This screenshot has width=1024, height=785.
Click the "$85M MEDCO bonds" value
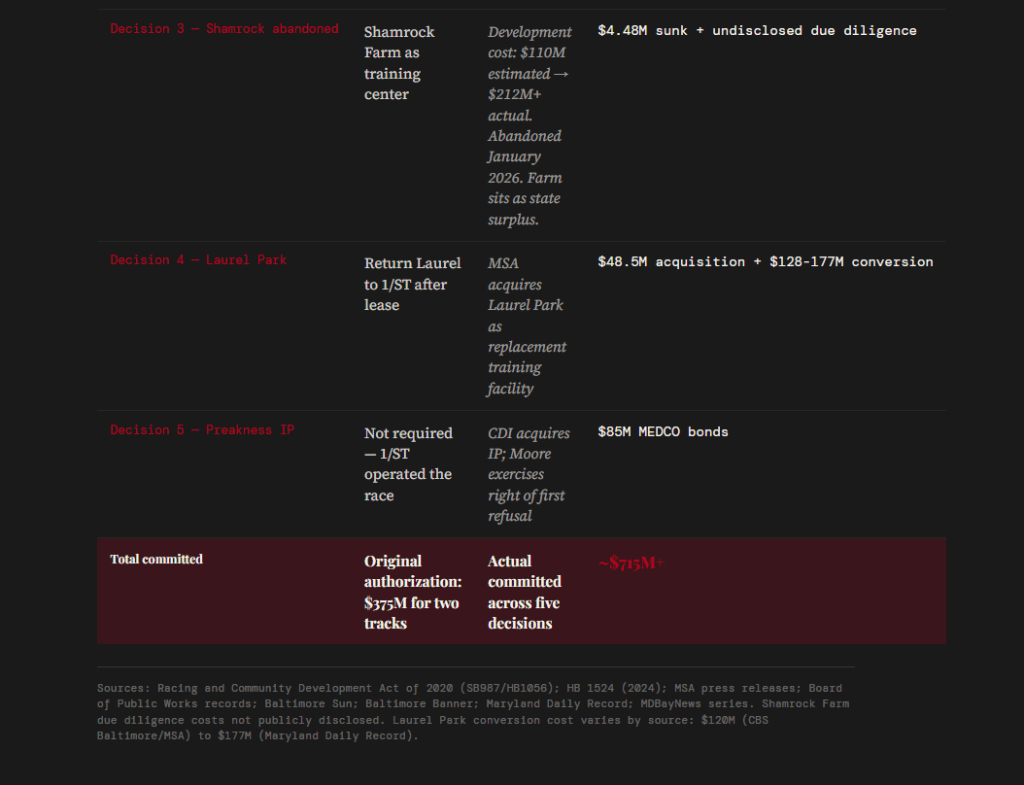point(663,432)
